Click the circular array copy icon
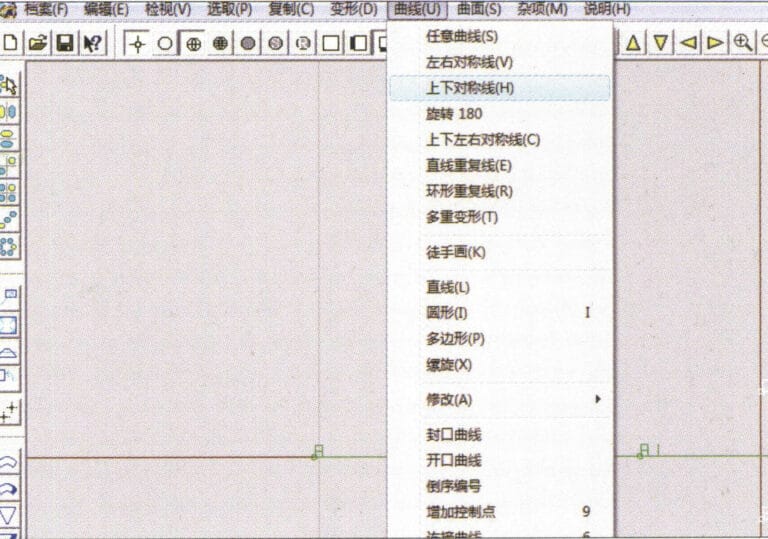This screenshot has width=768, height=539. (x=9, y=246)
